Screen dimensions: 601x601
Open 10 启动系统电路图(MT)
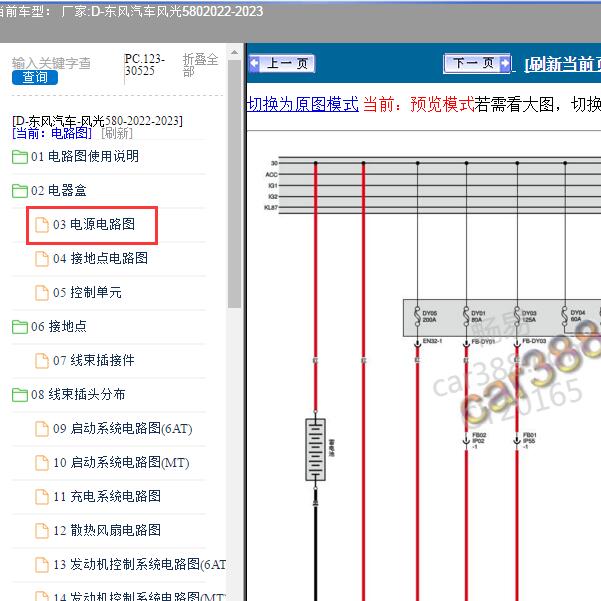(121, 463)
